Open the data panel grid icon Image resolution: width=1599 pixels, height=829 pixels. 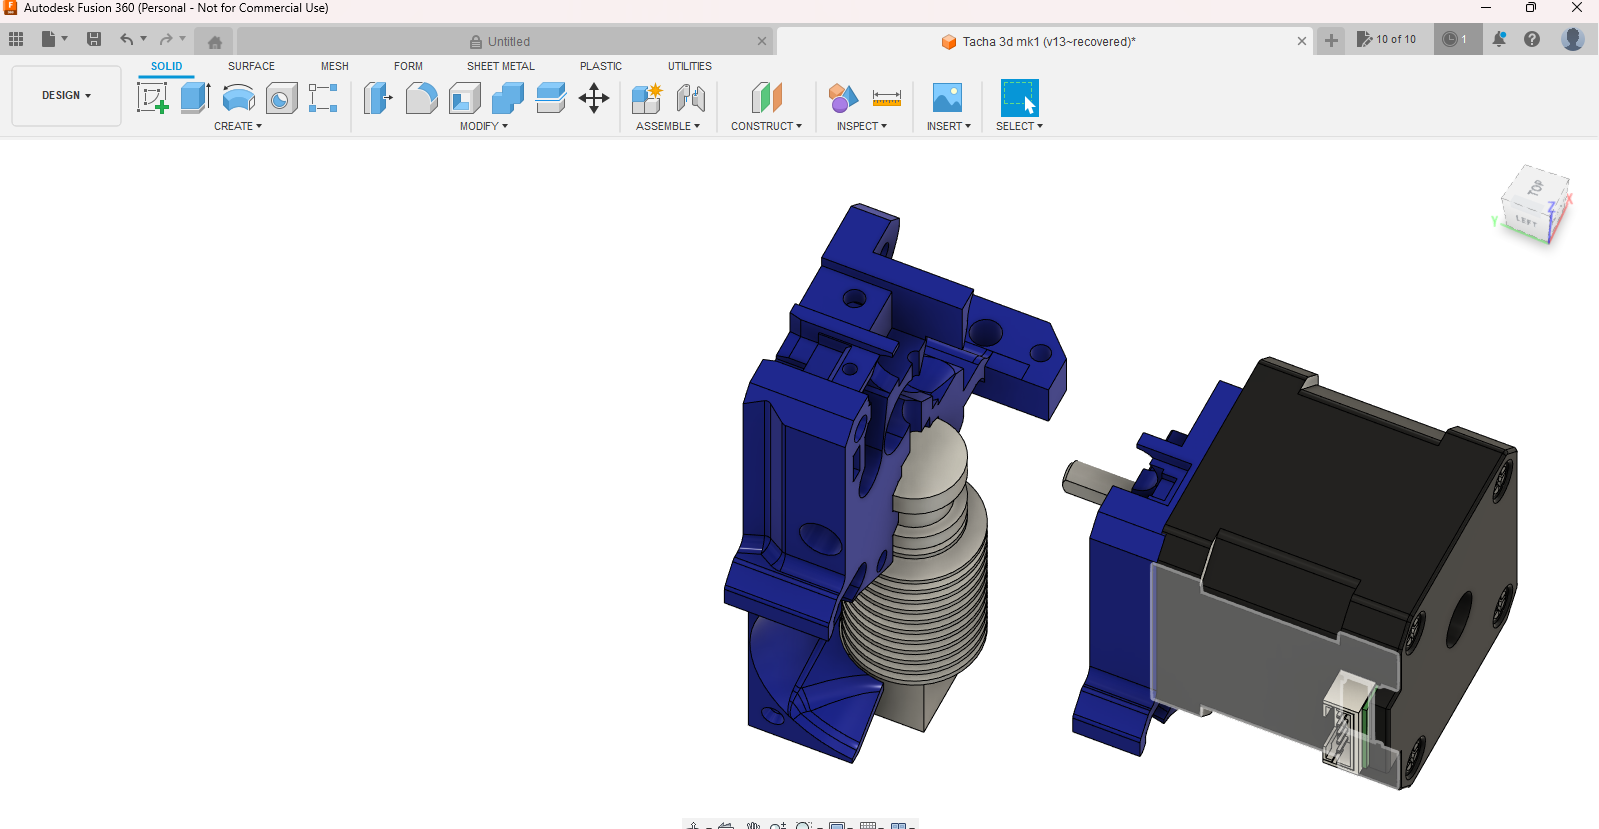pos(16,39)
